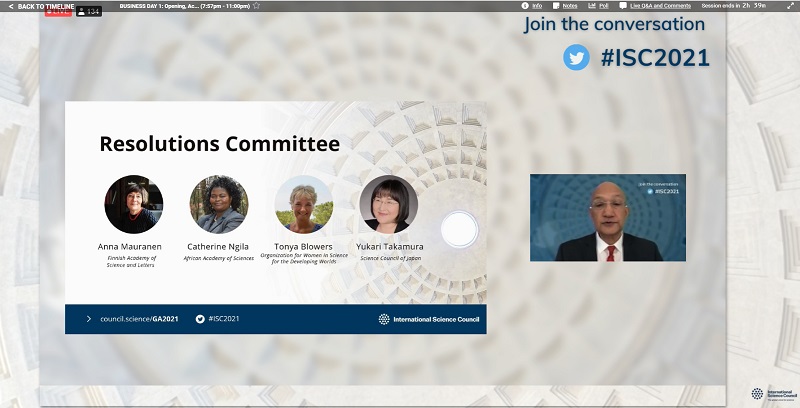
Task: Click the attendee count badge showing 134
Action: tap(89, 11)
